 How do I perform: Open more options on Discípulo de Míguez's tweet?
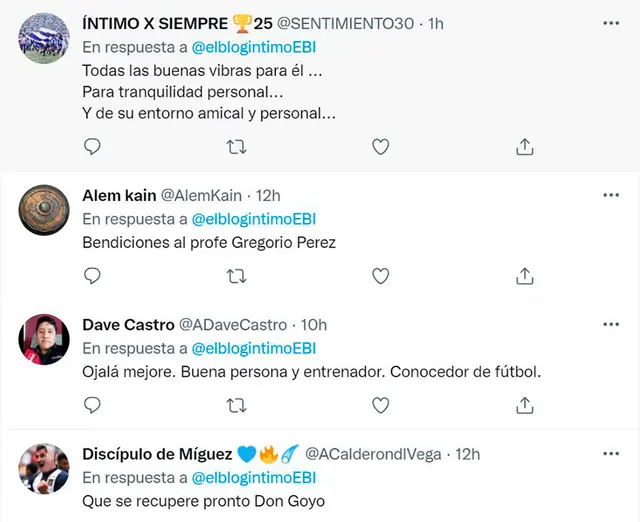click(x=610, y=453)
